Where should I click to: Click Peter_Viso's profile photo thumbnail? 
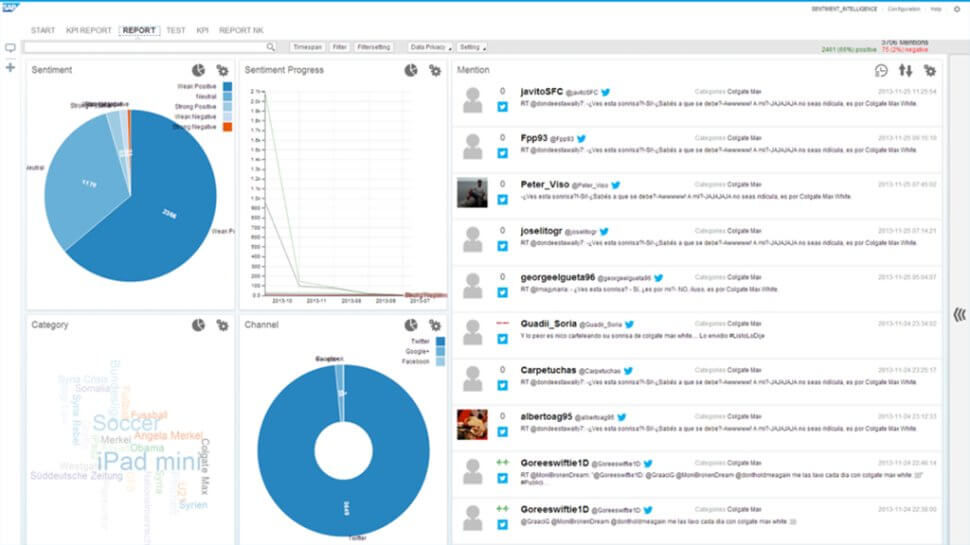472,192
